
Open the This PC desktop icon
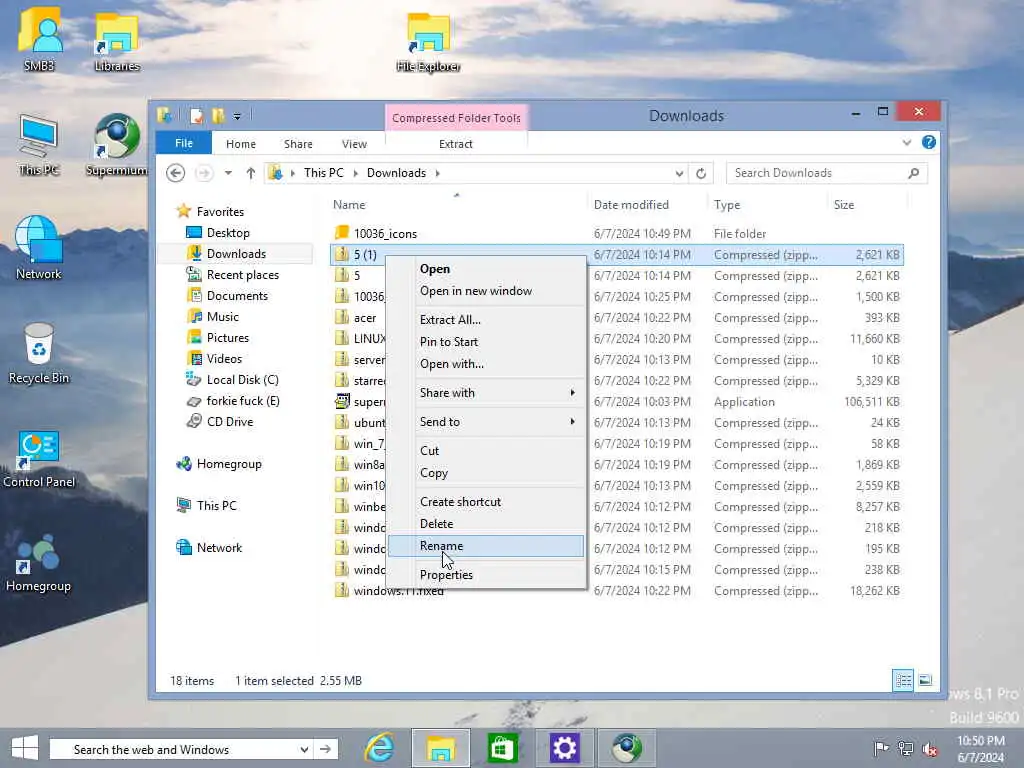(x=39, y=145)
